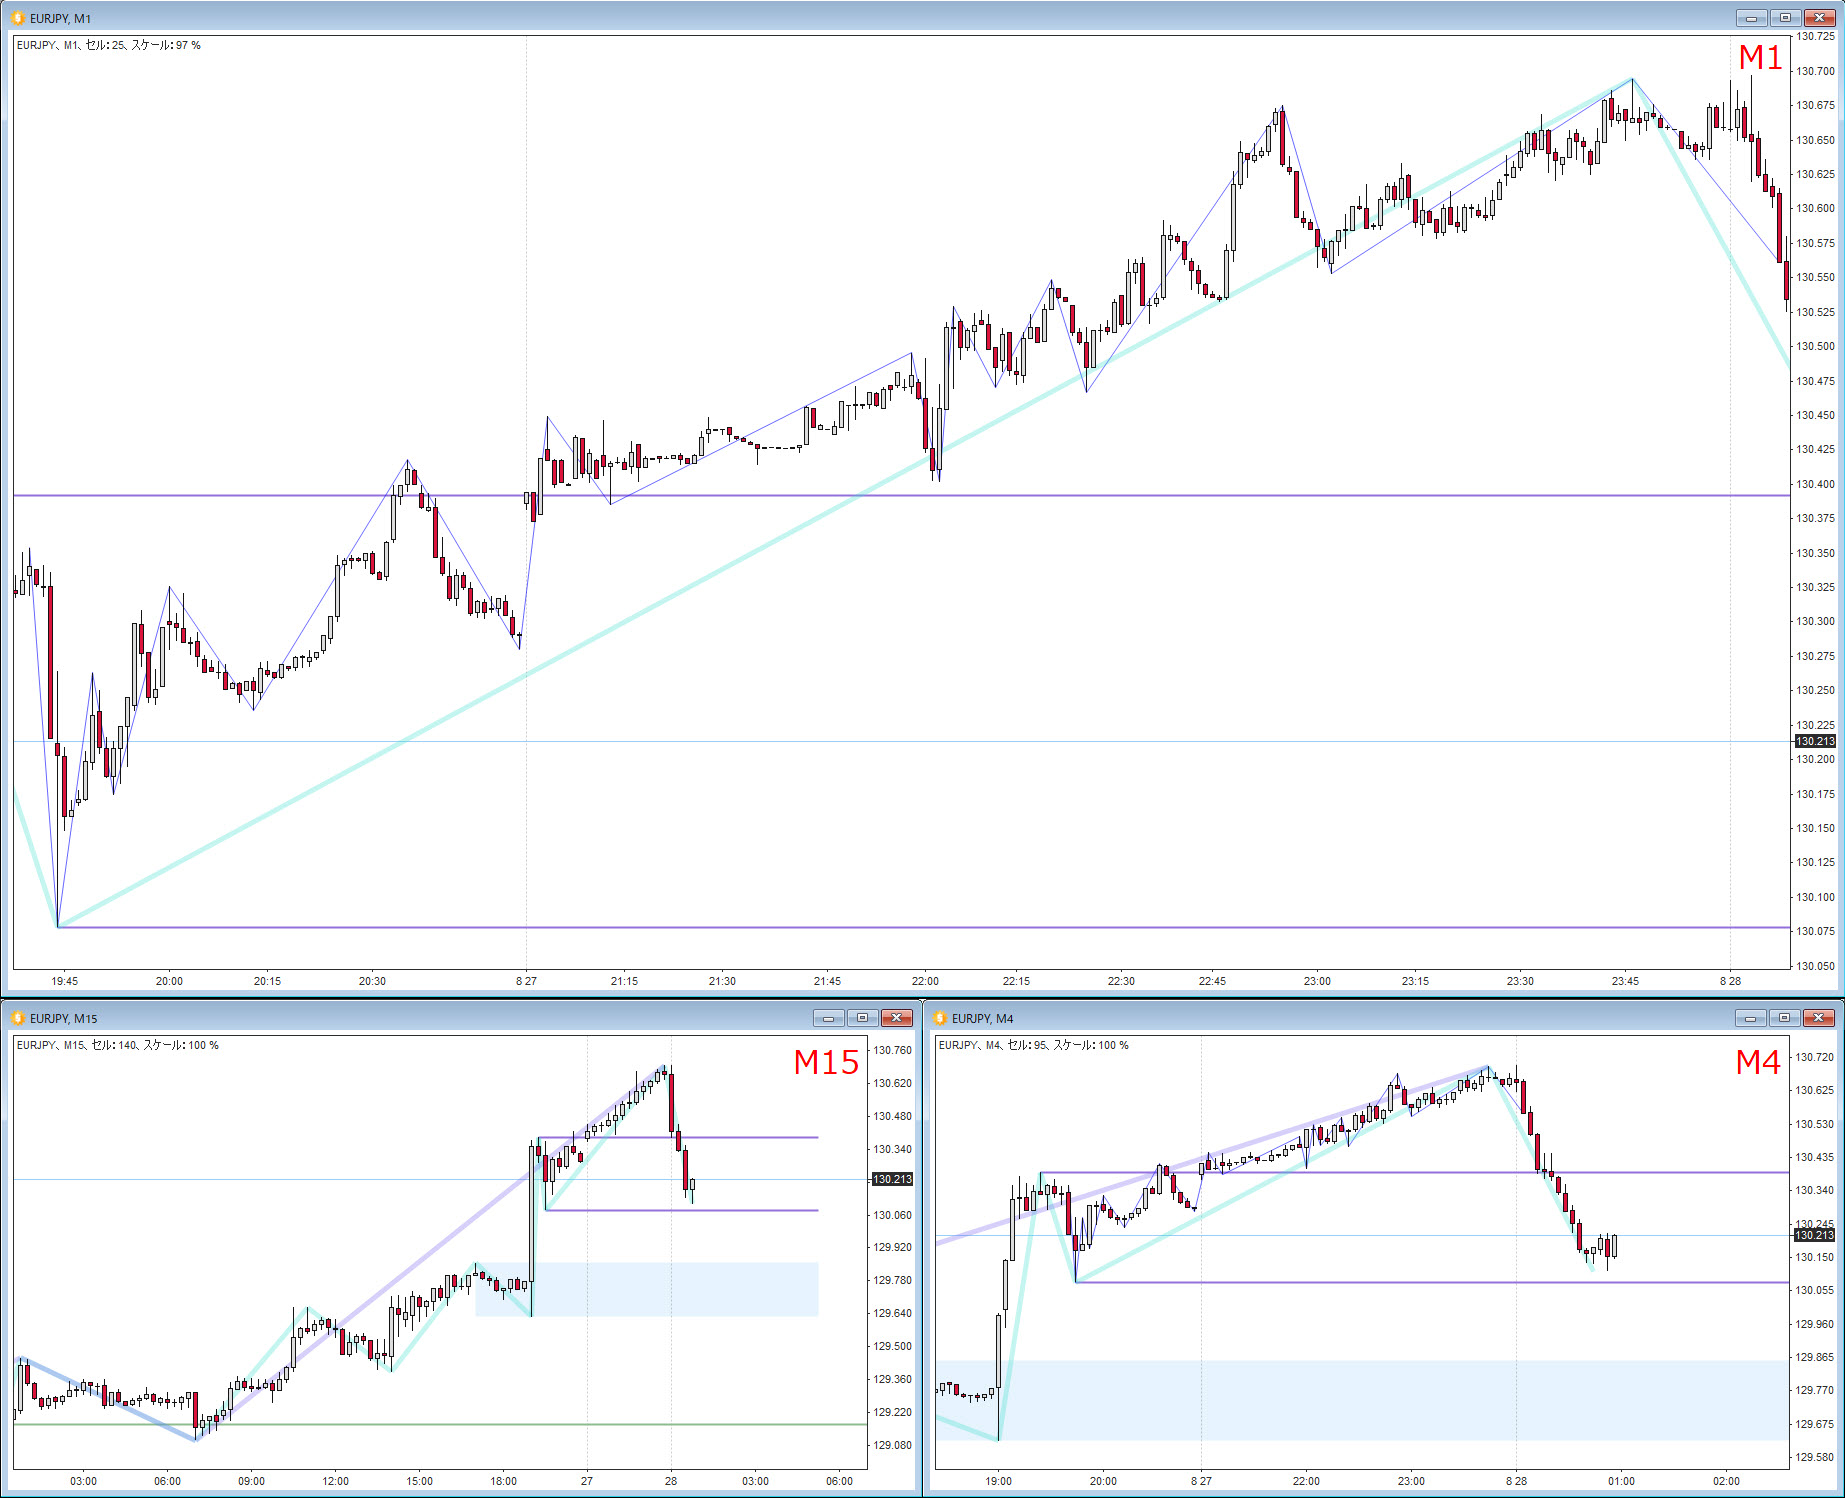Click the 130.720 price level on M4 axis
Viewport: 1845px width, 1498px height.
point(1815,1057)
